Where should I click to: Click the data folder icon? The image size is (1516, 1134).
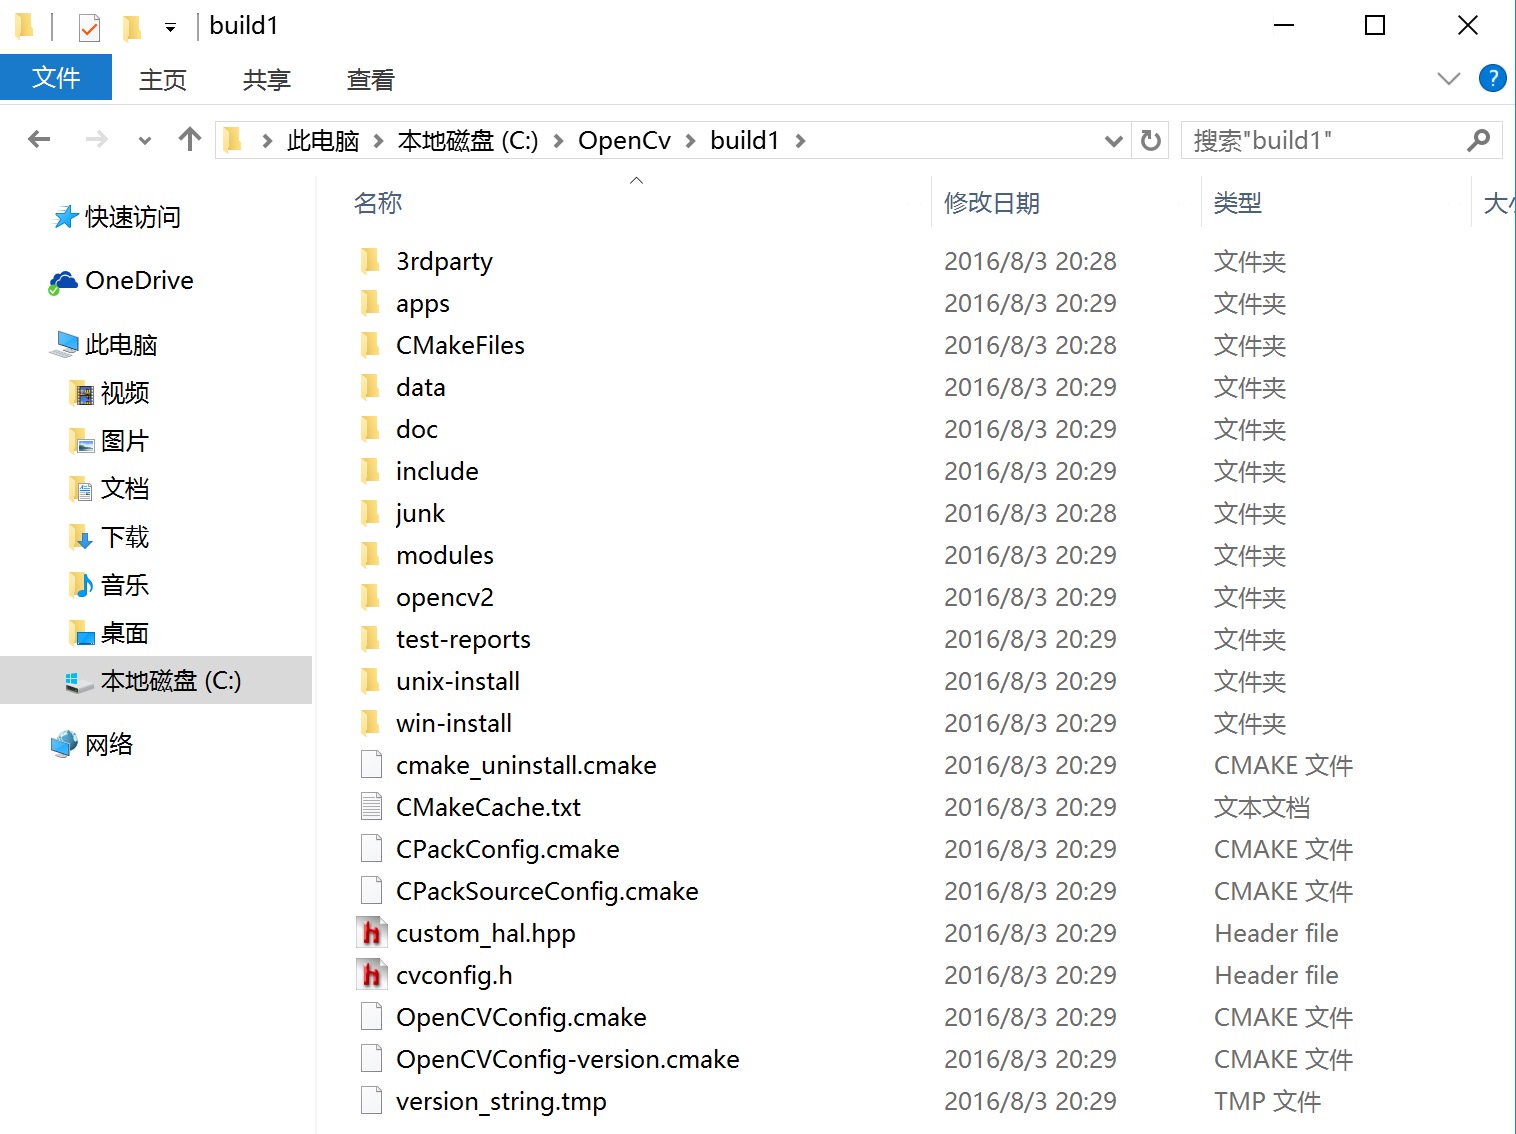[371, 387]
